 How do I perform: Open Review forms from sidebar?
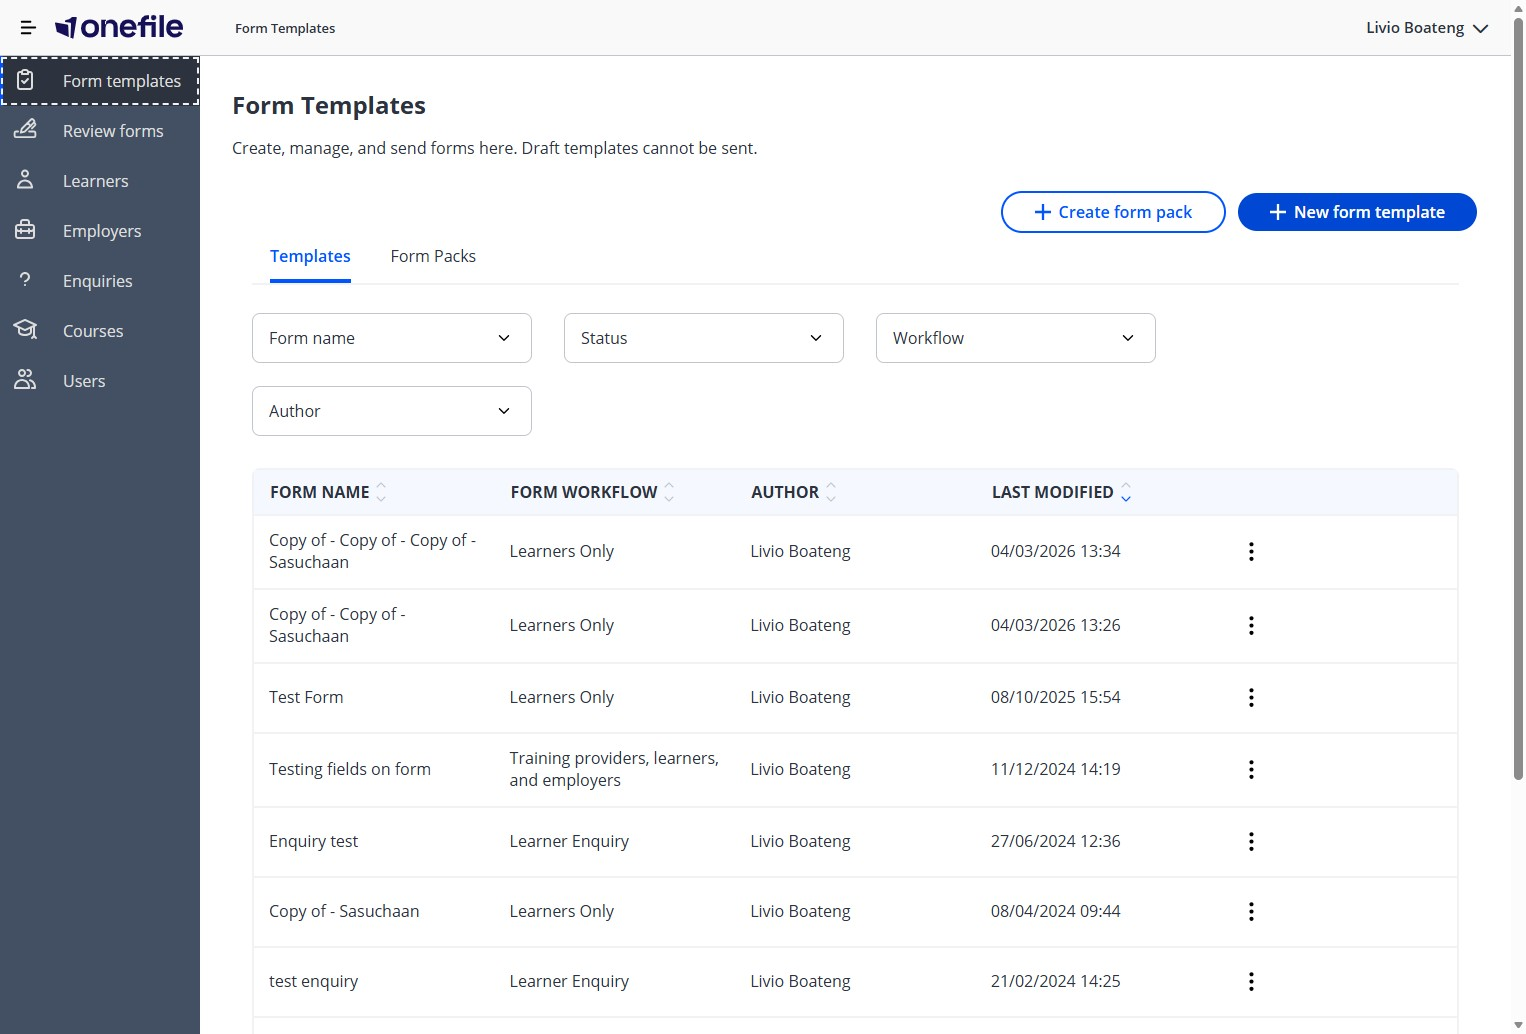click(x=112, y=131)
